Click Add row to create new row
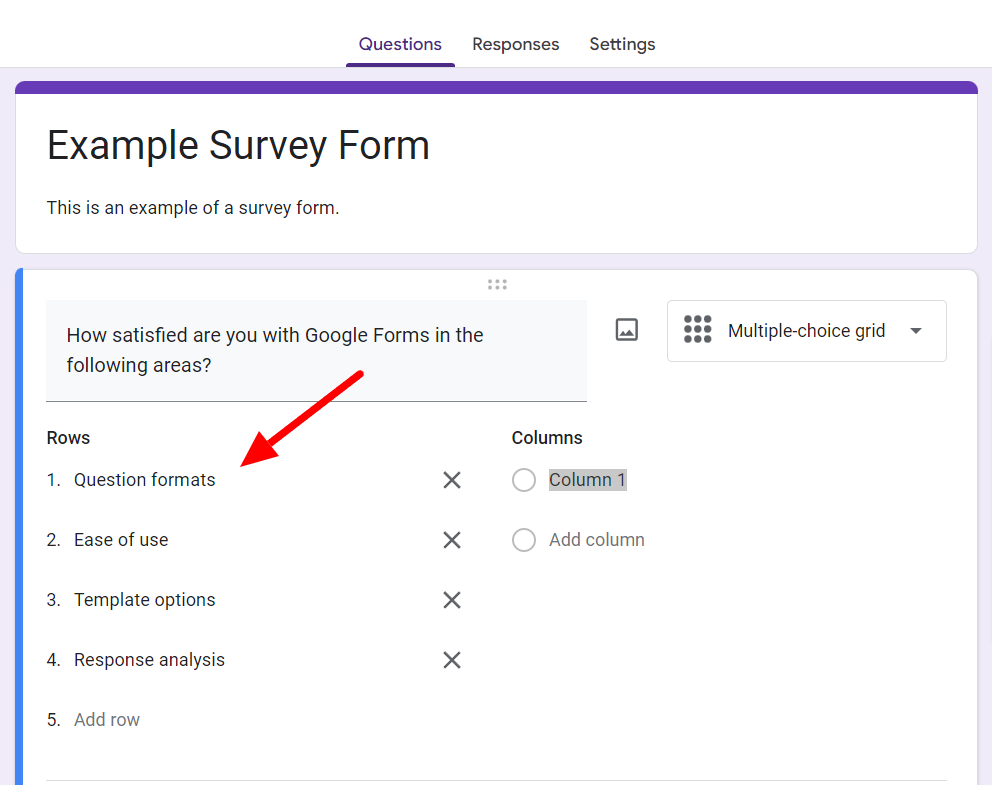Screen dimensions: 992x785 tap(107, 720)
